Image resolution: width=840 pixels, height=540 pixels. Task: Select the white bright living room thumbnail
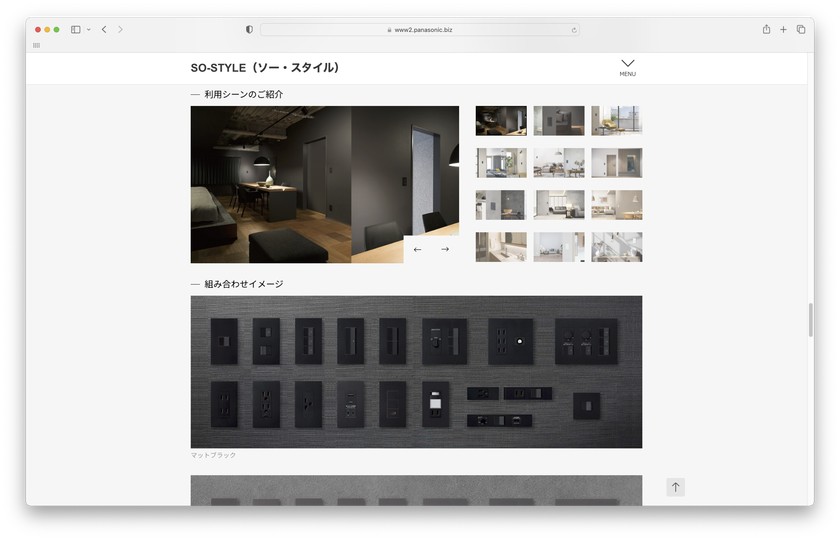click(x=559, y=247)
